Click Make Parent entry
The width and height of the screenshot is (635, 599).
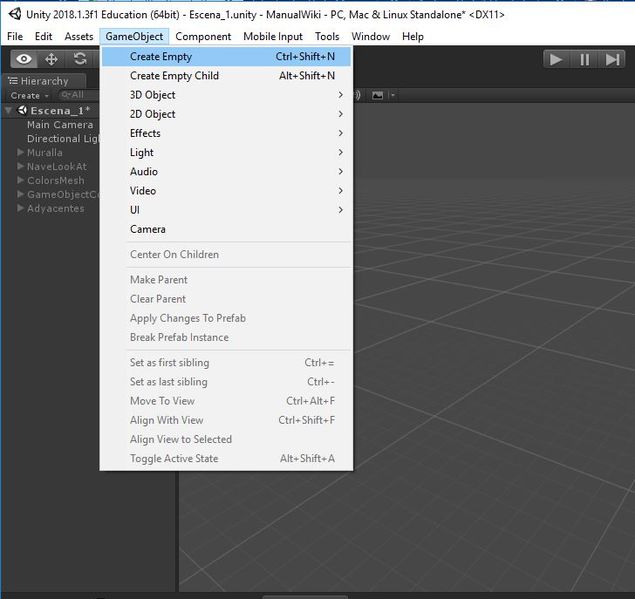coord(226,280)
